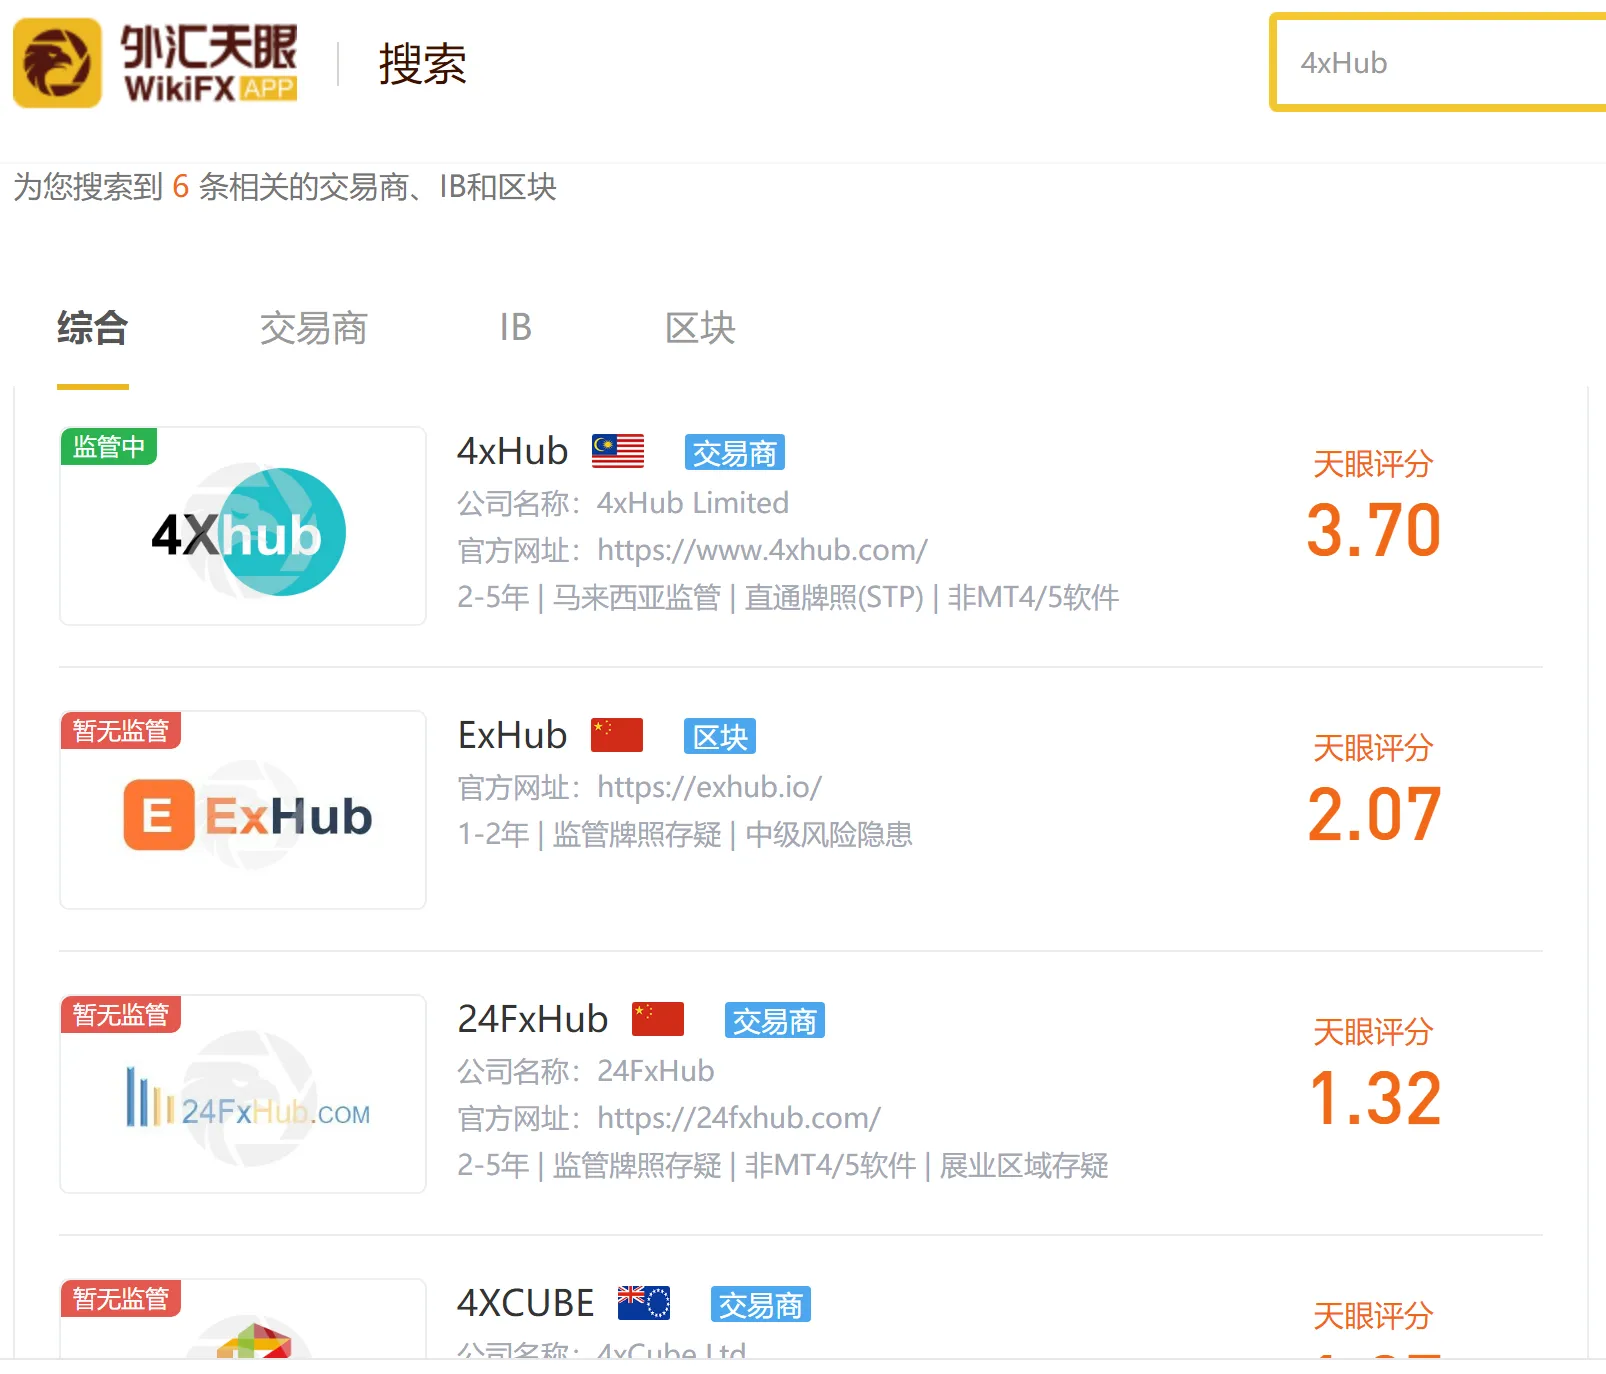Open the 24FxHub.com logo thumbnail
This screenshot has height=1374, width=1606.
(x=243, y=1094)
